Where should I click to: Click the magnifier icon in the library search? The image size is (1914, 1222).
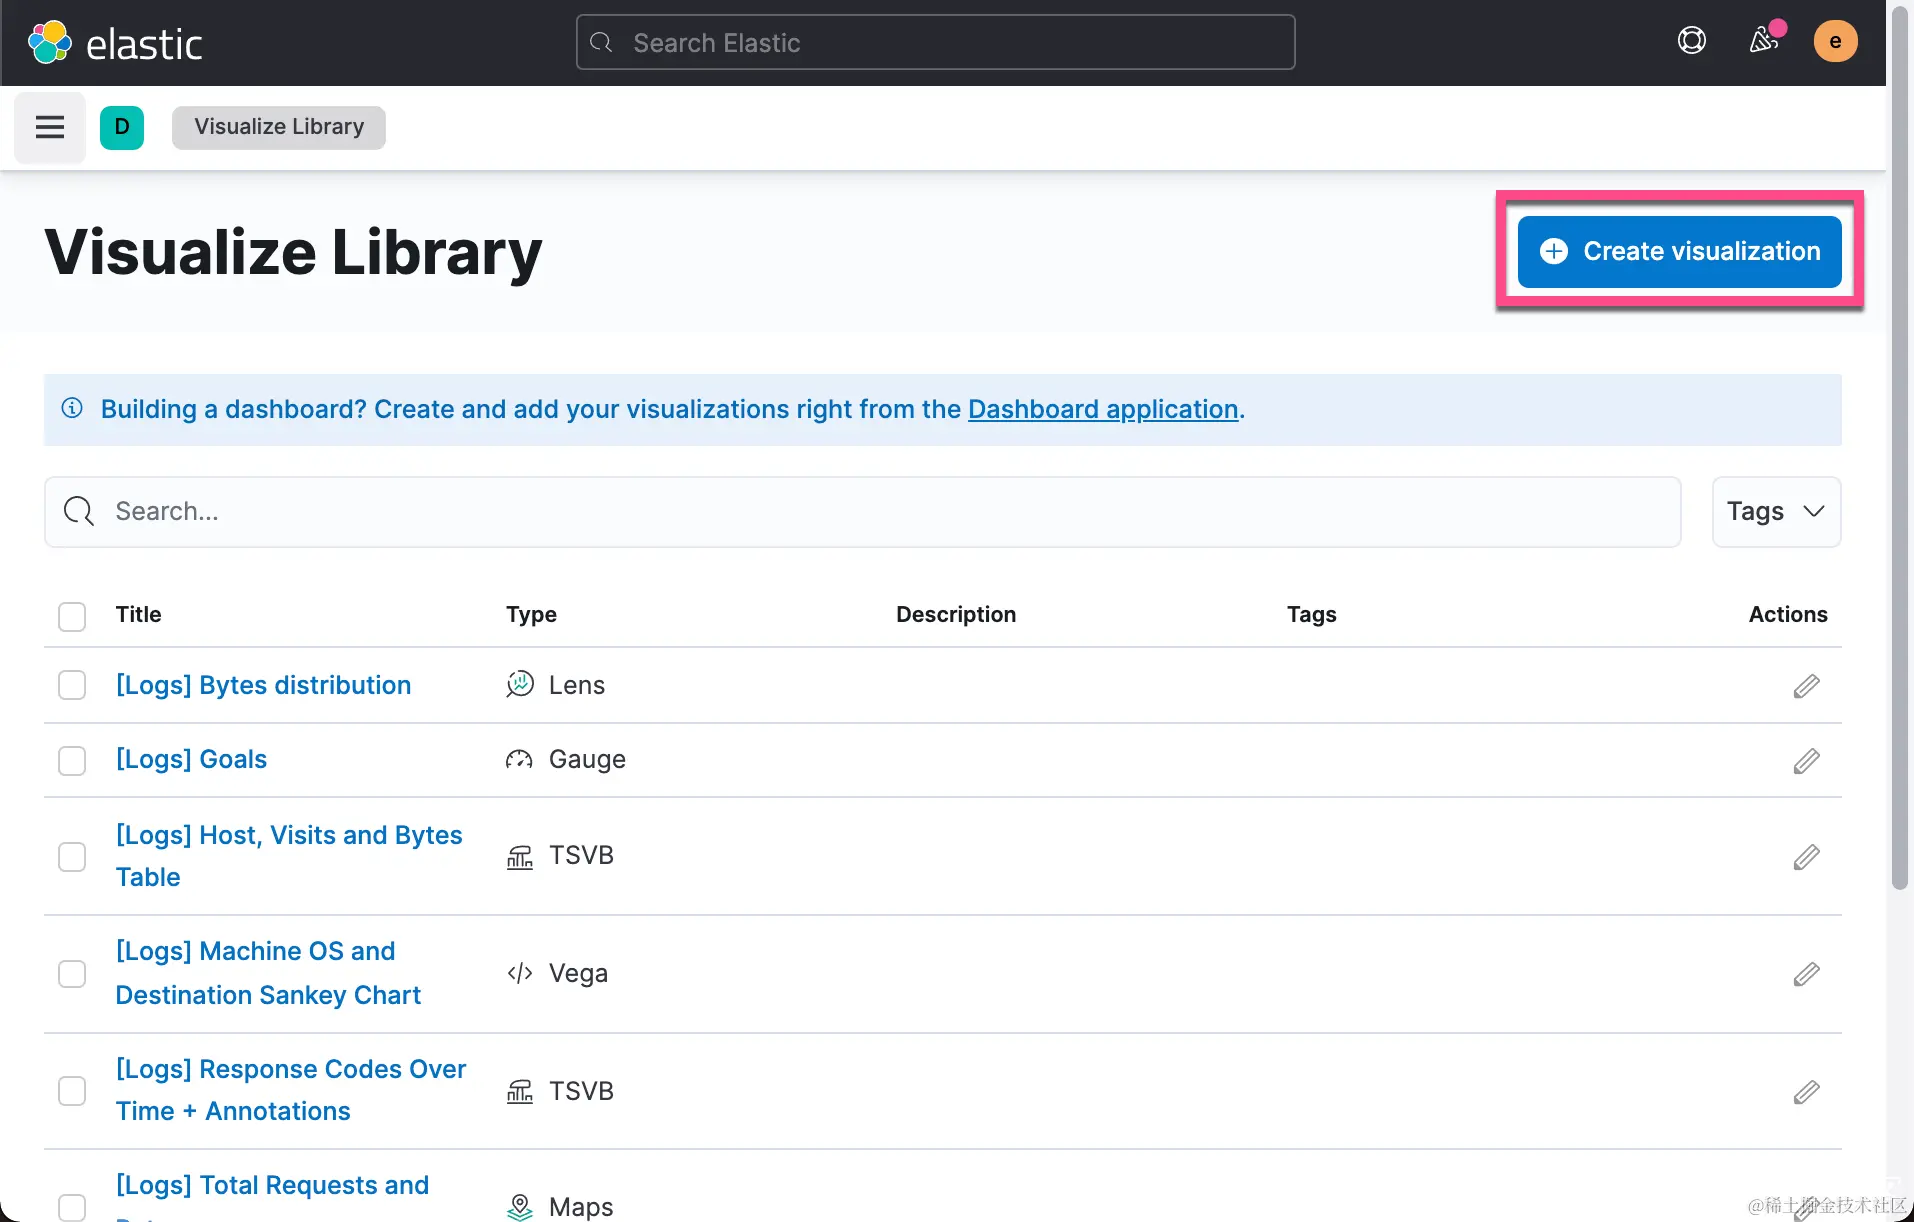coord(79,511)
